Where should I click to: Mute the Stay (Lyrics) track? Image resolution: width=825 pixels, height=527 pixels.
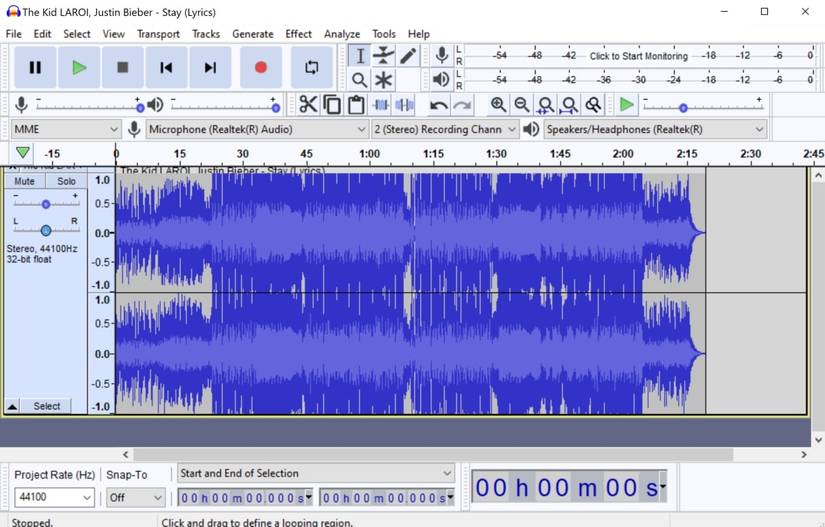(24, 181)
